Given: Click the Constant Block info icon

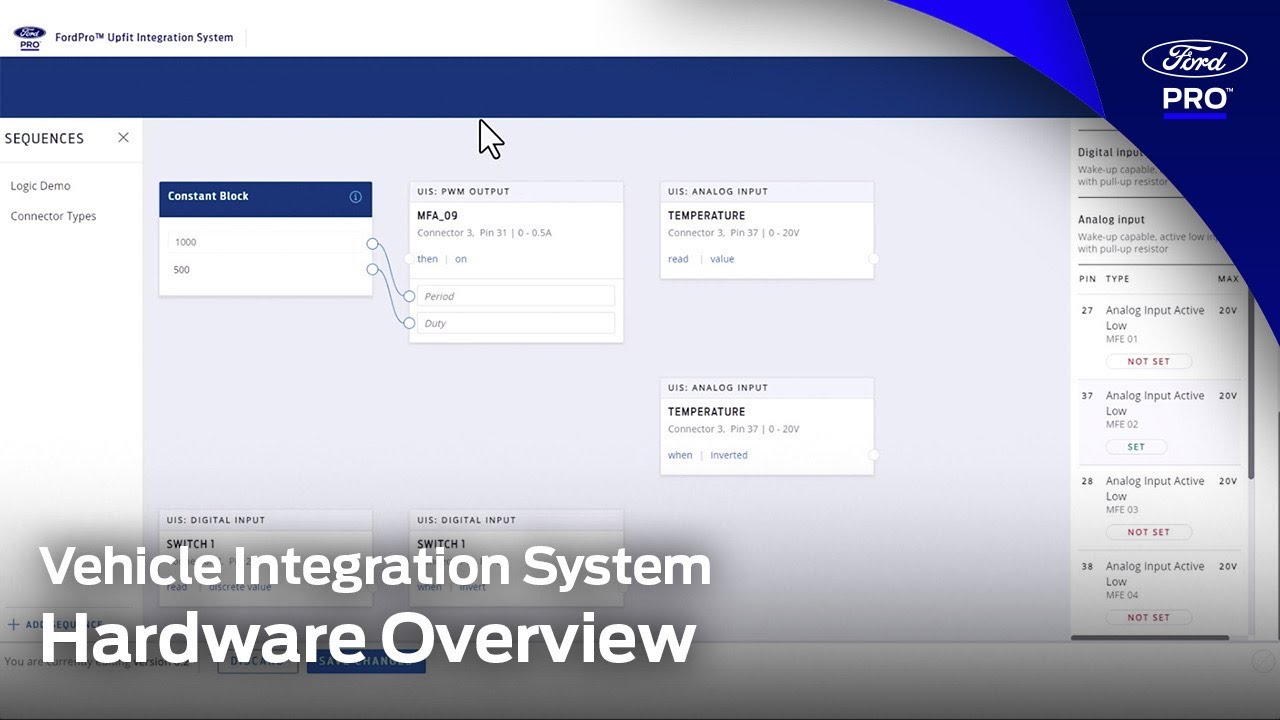Looking at the screenshot, I should pos(355,197).
